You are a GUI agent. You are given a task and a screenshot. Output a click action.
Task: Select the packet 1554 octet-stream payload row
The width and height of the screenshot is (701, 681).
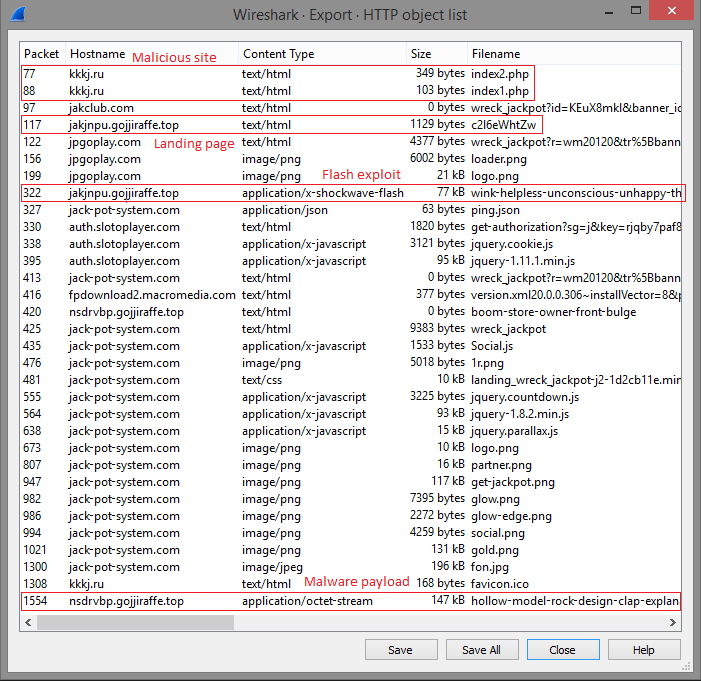[x=350, y=601]
